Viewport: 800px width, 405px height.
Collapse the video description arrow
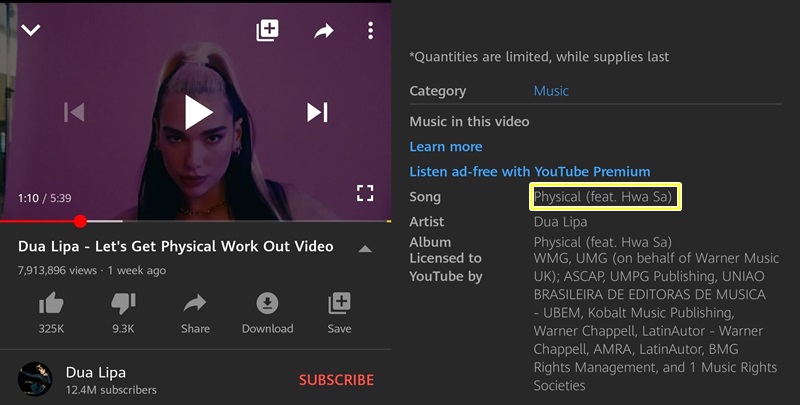pyautogui.click(x=365, y=249)
